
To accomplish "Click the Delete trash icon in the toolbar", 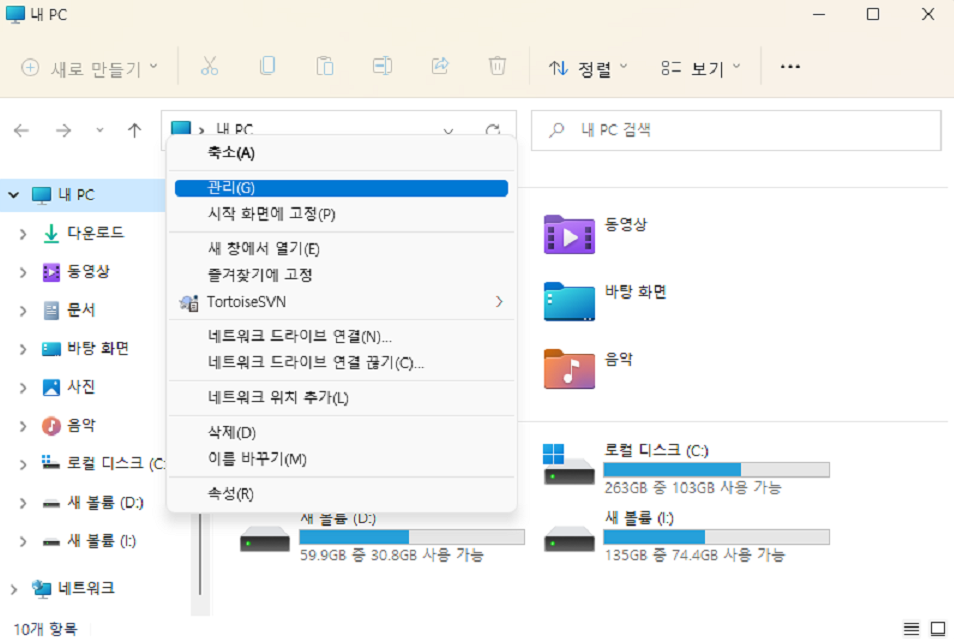I will coord(497,66).
